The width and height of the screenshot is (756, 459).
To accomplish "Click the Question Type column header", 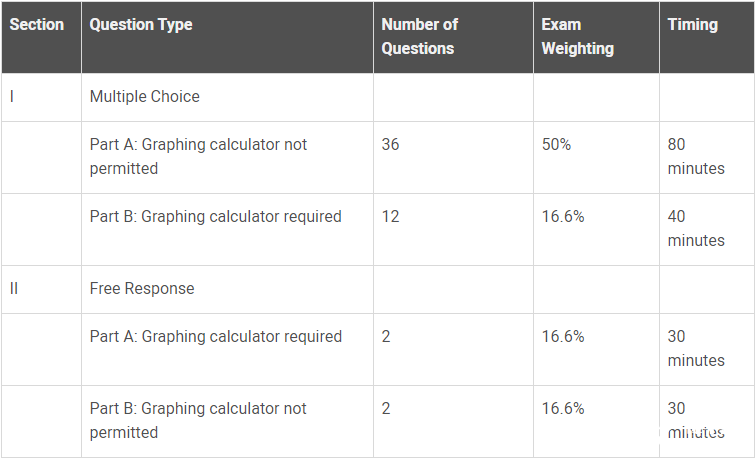I will pyautogui.click(x=141, y=25).
